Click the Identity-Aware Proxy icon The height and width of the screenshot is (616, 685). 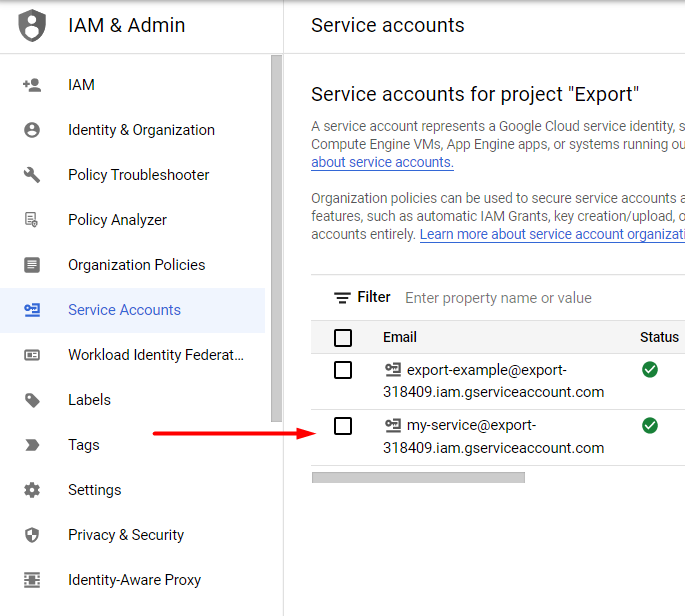click(x=32, y=580)
